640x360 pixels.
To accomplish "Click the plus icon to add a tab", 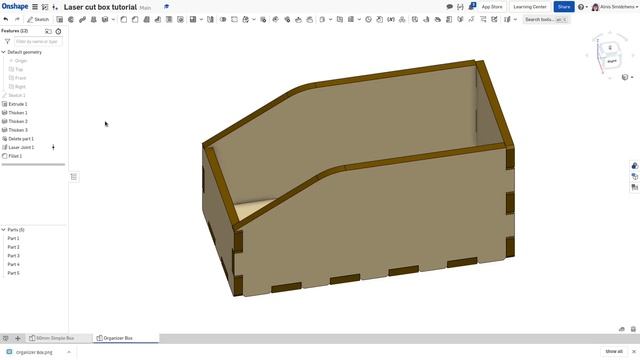I will click(18, 338).
